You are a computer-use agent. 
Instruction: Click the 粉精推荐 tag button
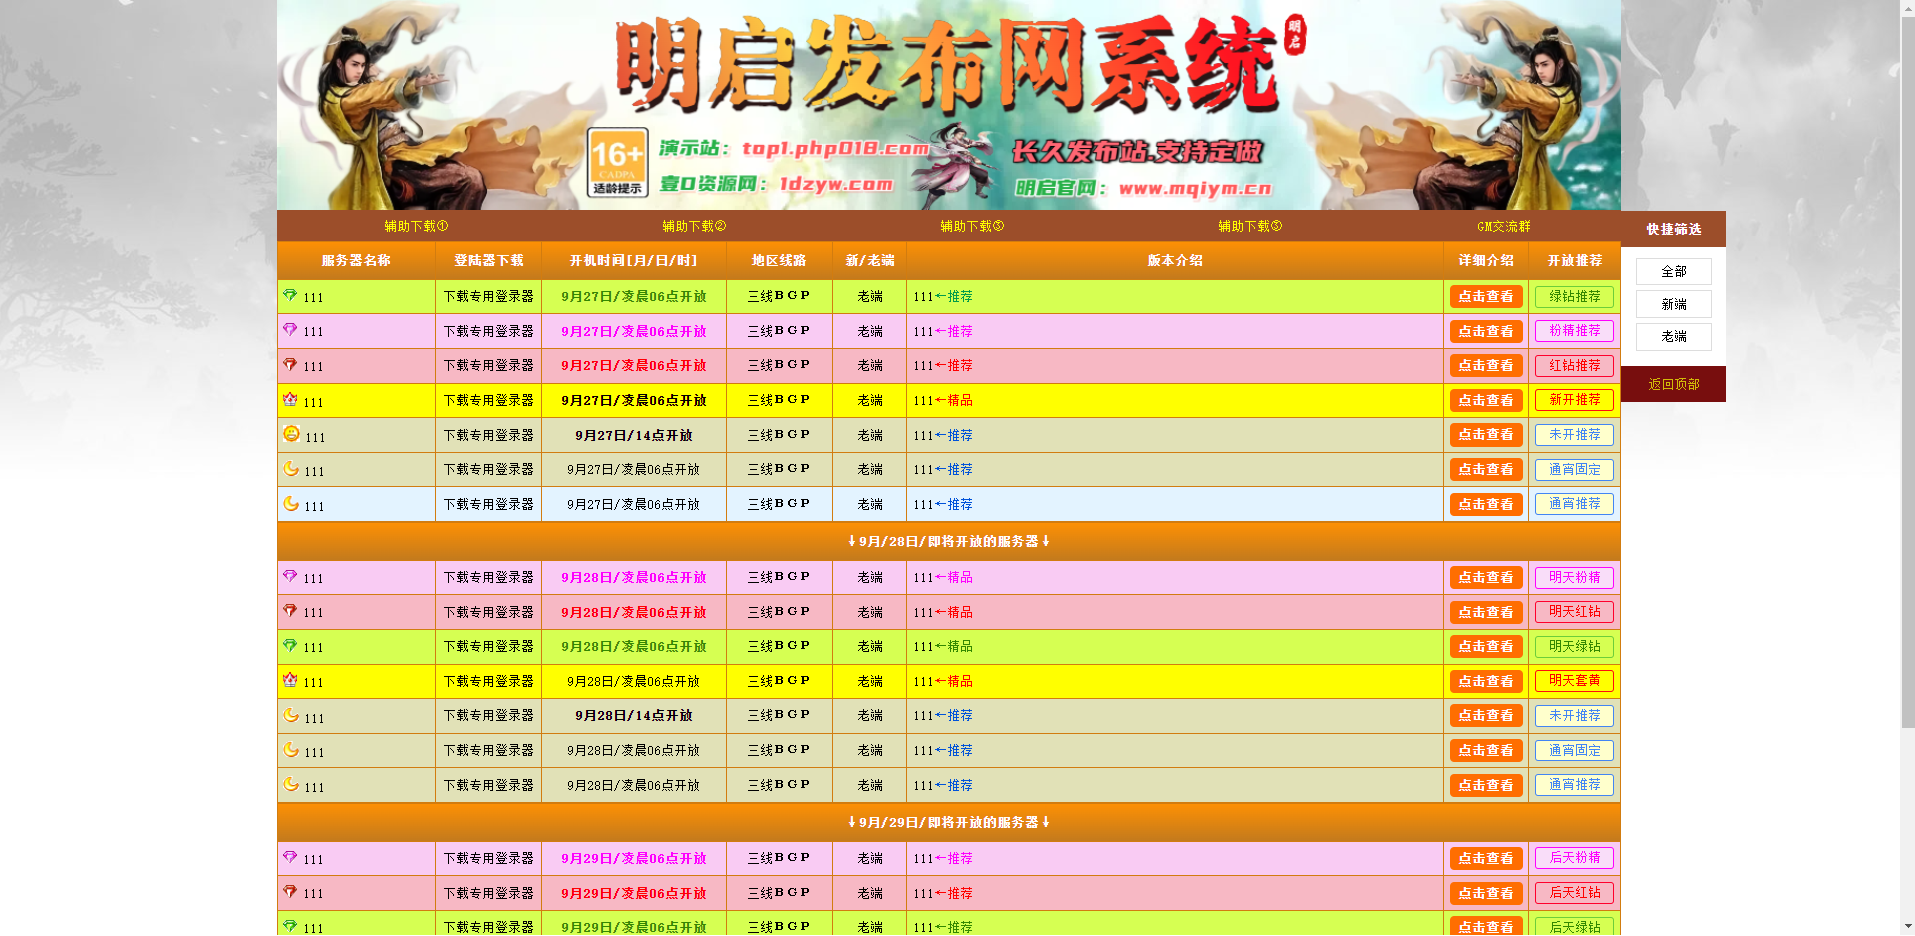click(x=1575, y=331)
